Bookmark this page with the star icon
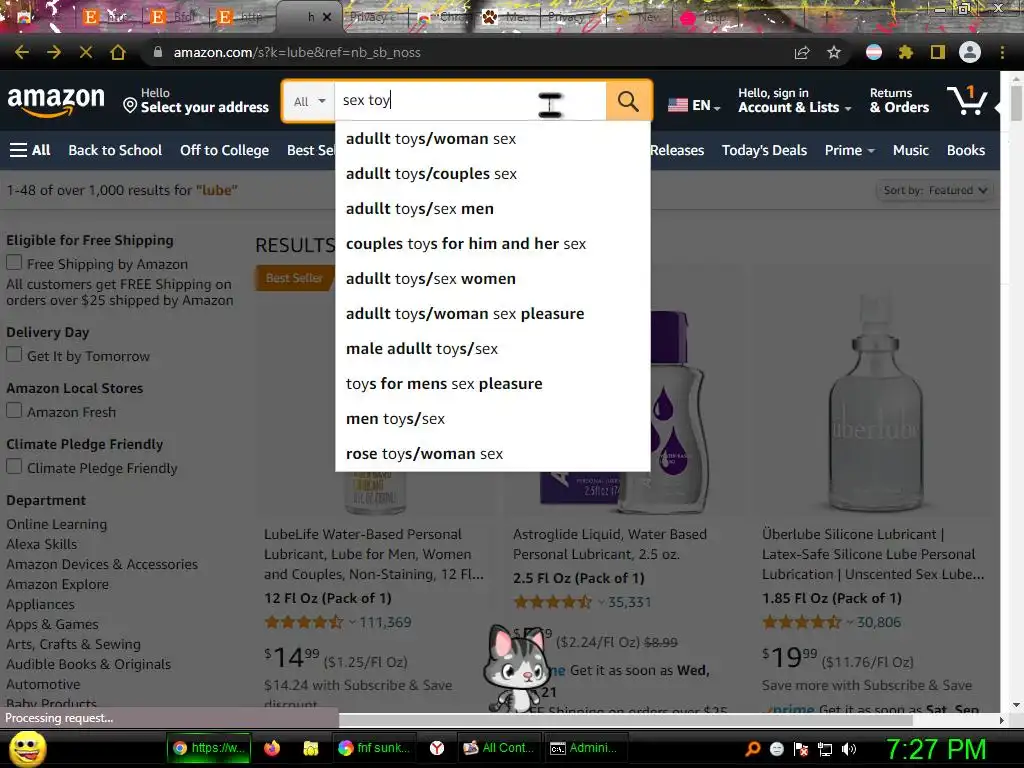The width and height of the screenshot is (1024, 768). point(834,52)
